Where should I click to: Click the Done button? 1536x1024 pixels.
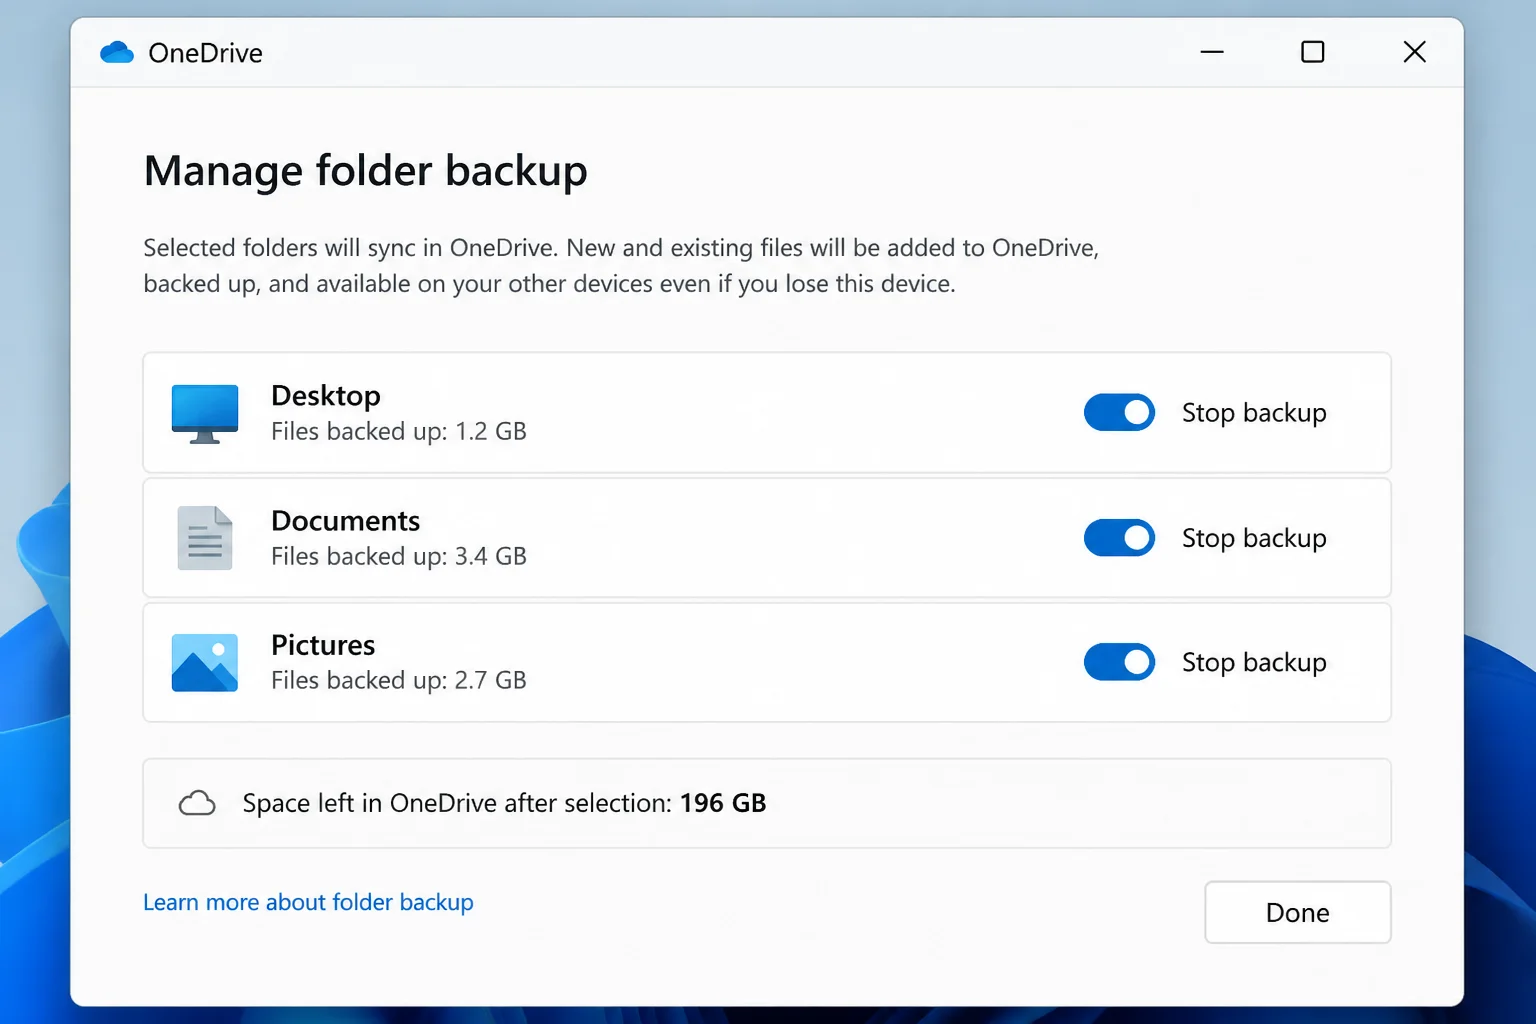(1298, 912)
